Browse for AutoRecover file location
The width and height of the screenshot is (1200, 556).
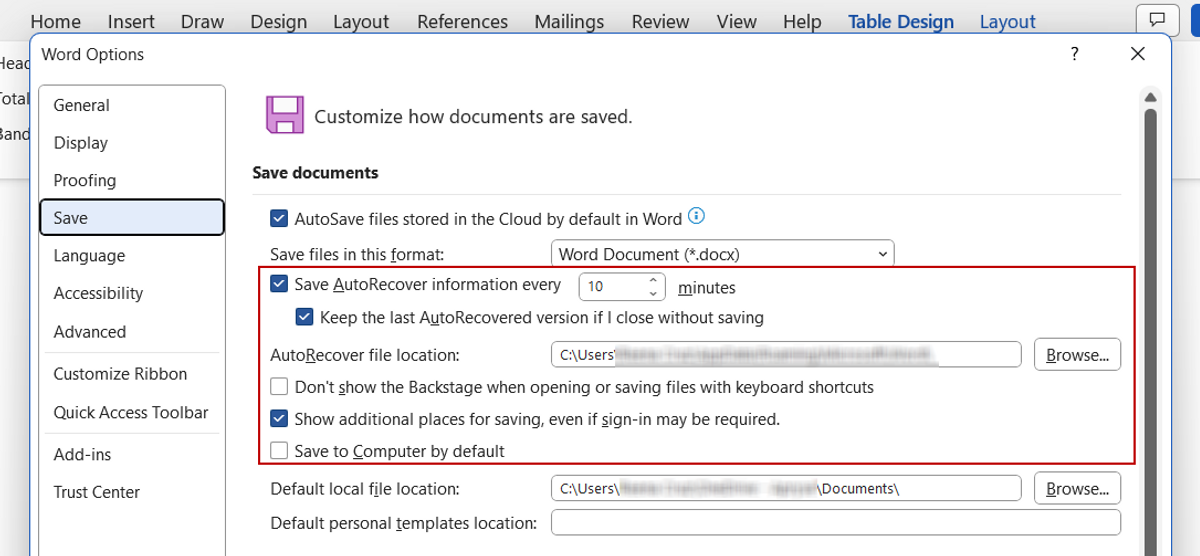(1077, 354)
